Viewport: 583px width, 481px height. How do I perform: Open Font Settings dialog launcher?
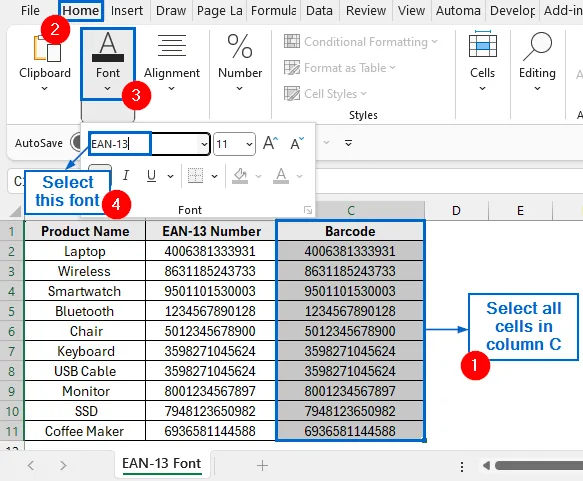pyautogui.click(x=307, y=210)
